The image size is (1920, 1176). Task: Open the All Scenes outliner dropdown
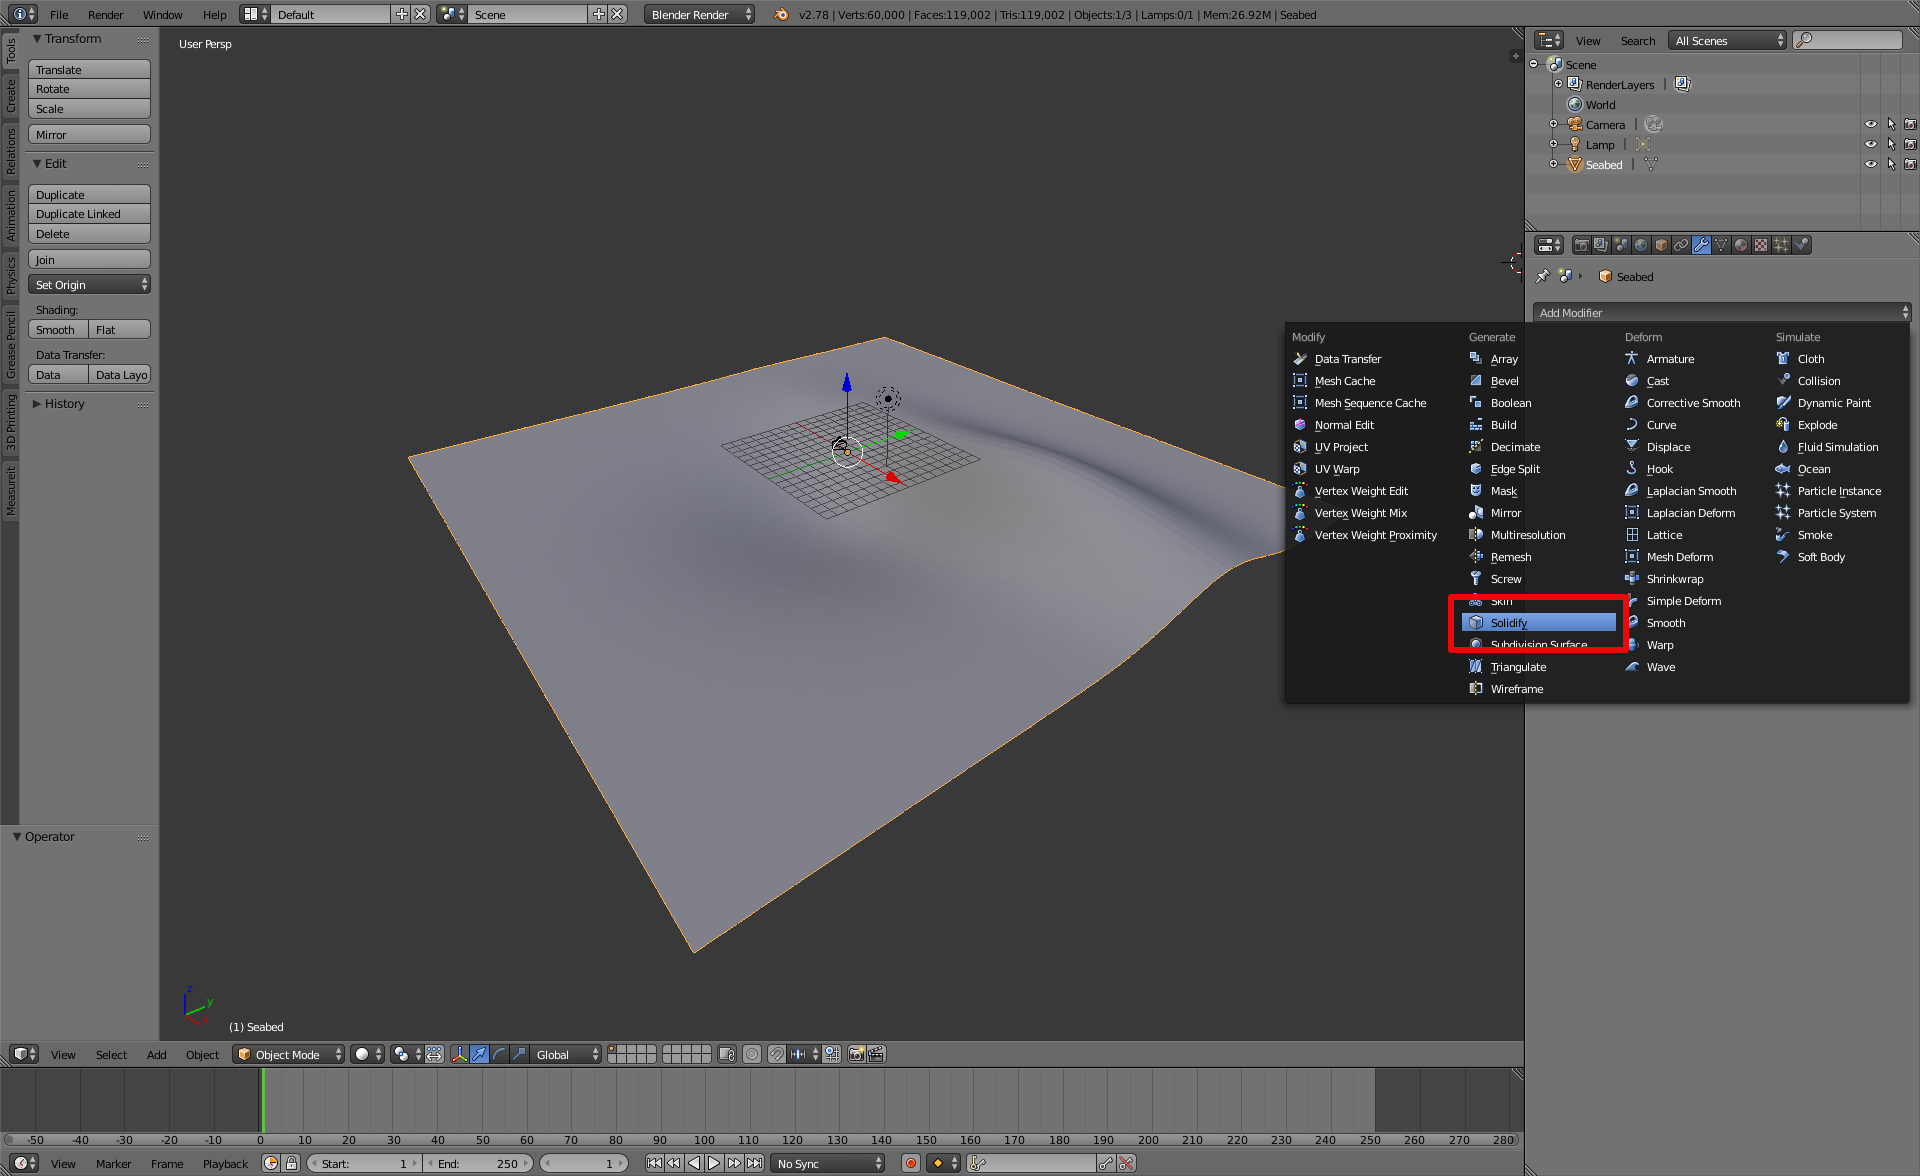click(1728, 40)
